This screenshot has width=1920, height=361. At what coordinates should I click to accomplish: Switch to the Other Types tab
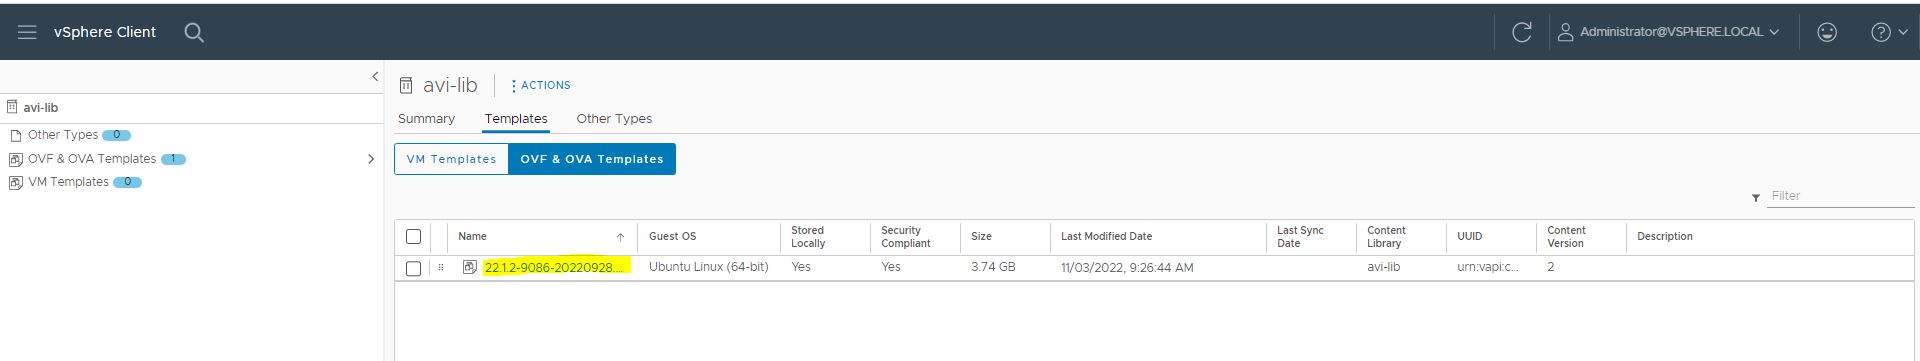point(614,118)
